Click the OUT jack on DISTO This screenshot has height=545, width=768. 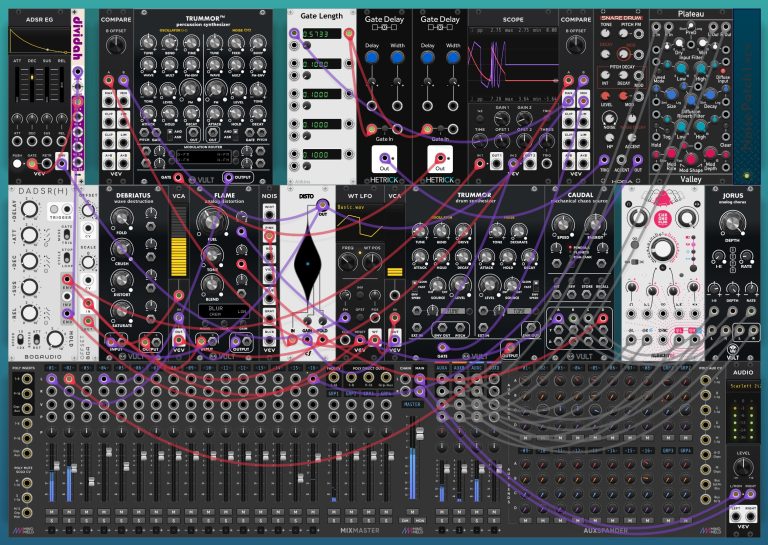pos(322,205)
